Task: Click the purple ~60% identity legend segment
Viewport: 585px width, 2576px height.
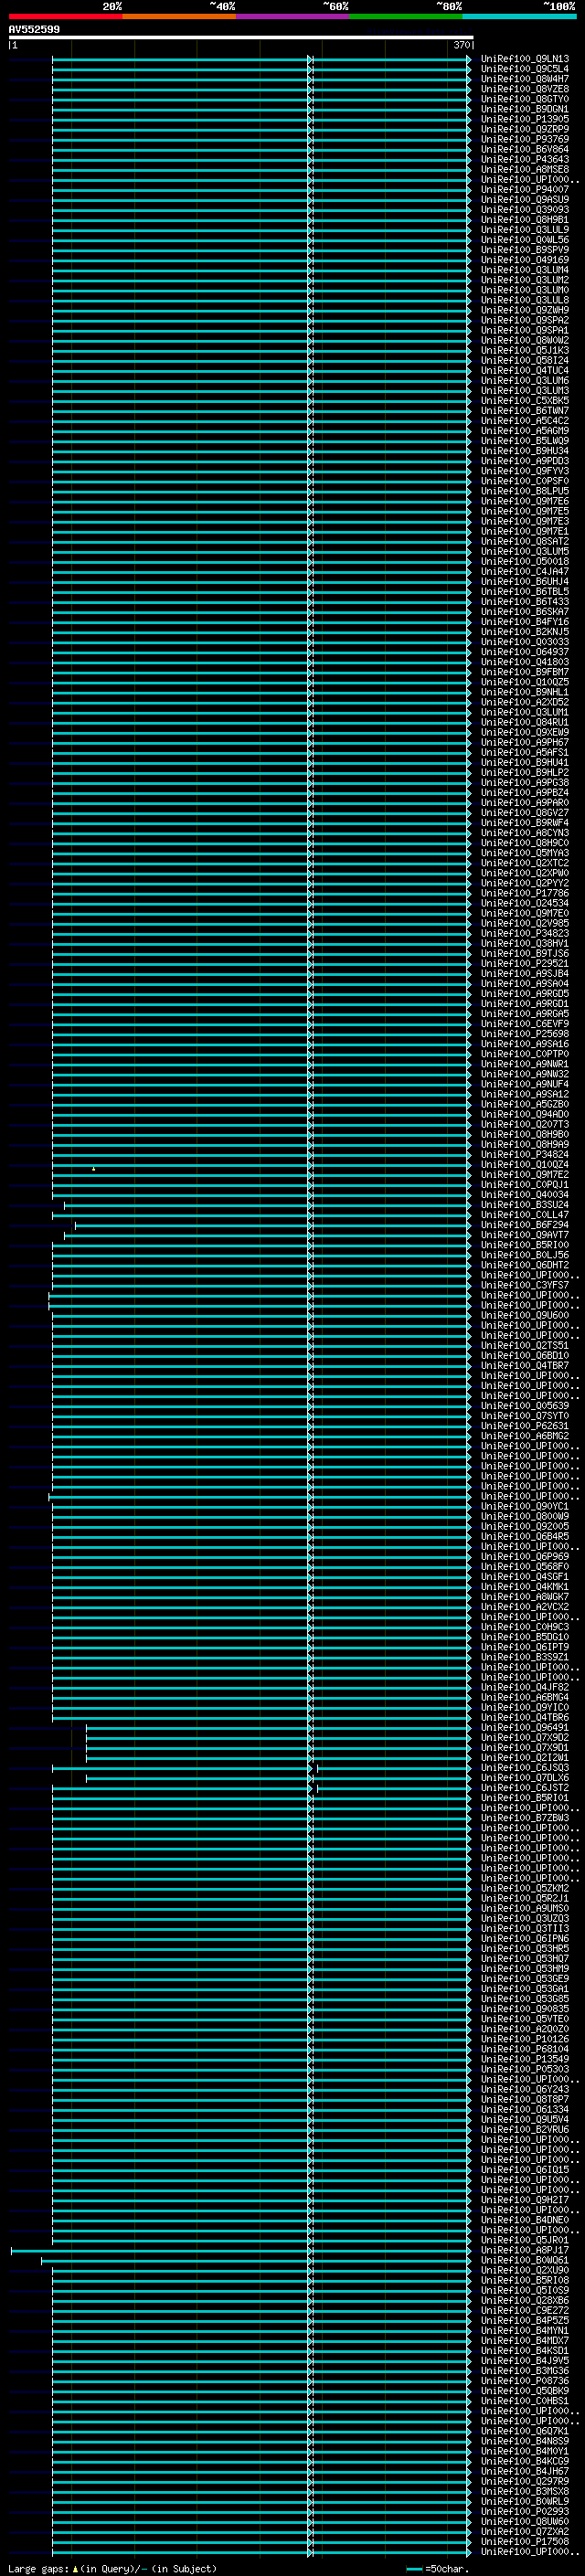Action: [292, 16]
